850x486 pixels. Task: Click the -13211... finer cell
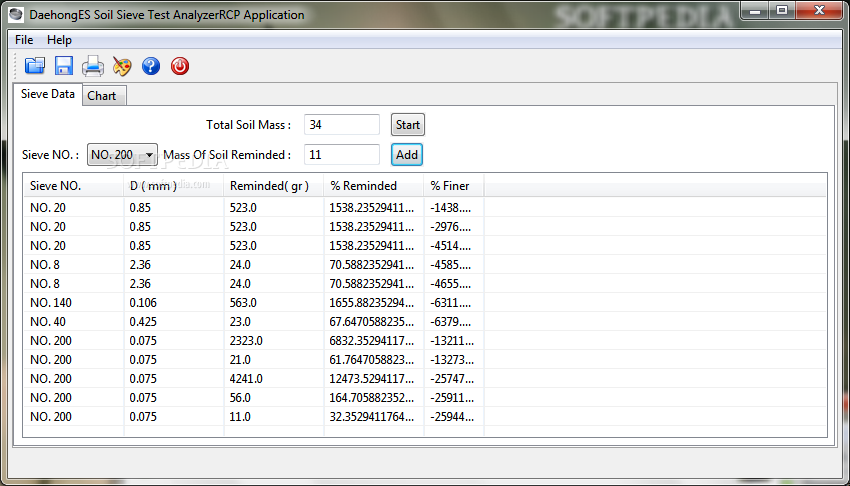pos(454,341)
